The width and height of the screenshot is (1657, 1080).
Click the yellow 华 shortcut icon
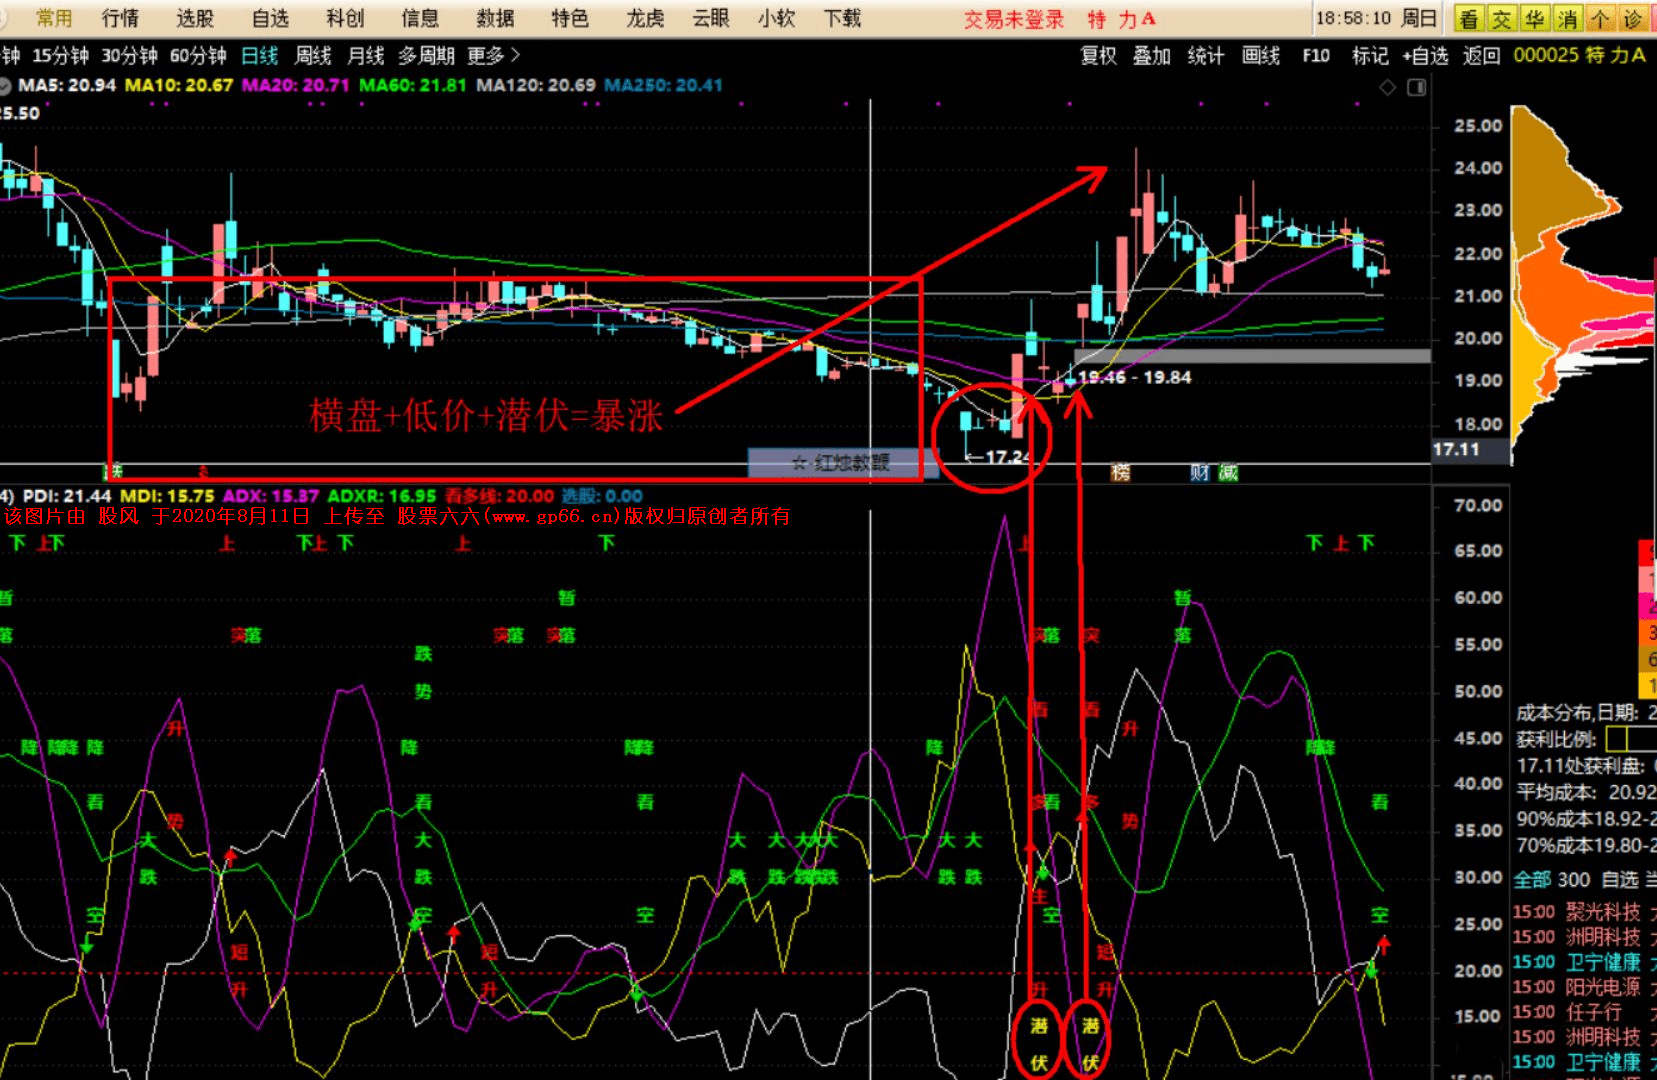coord(1534,18)
